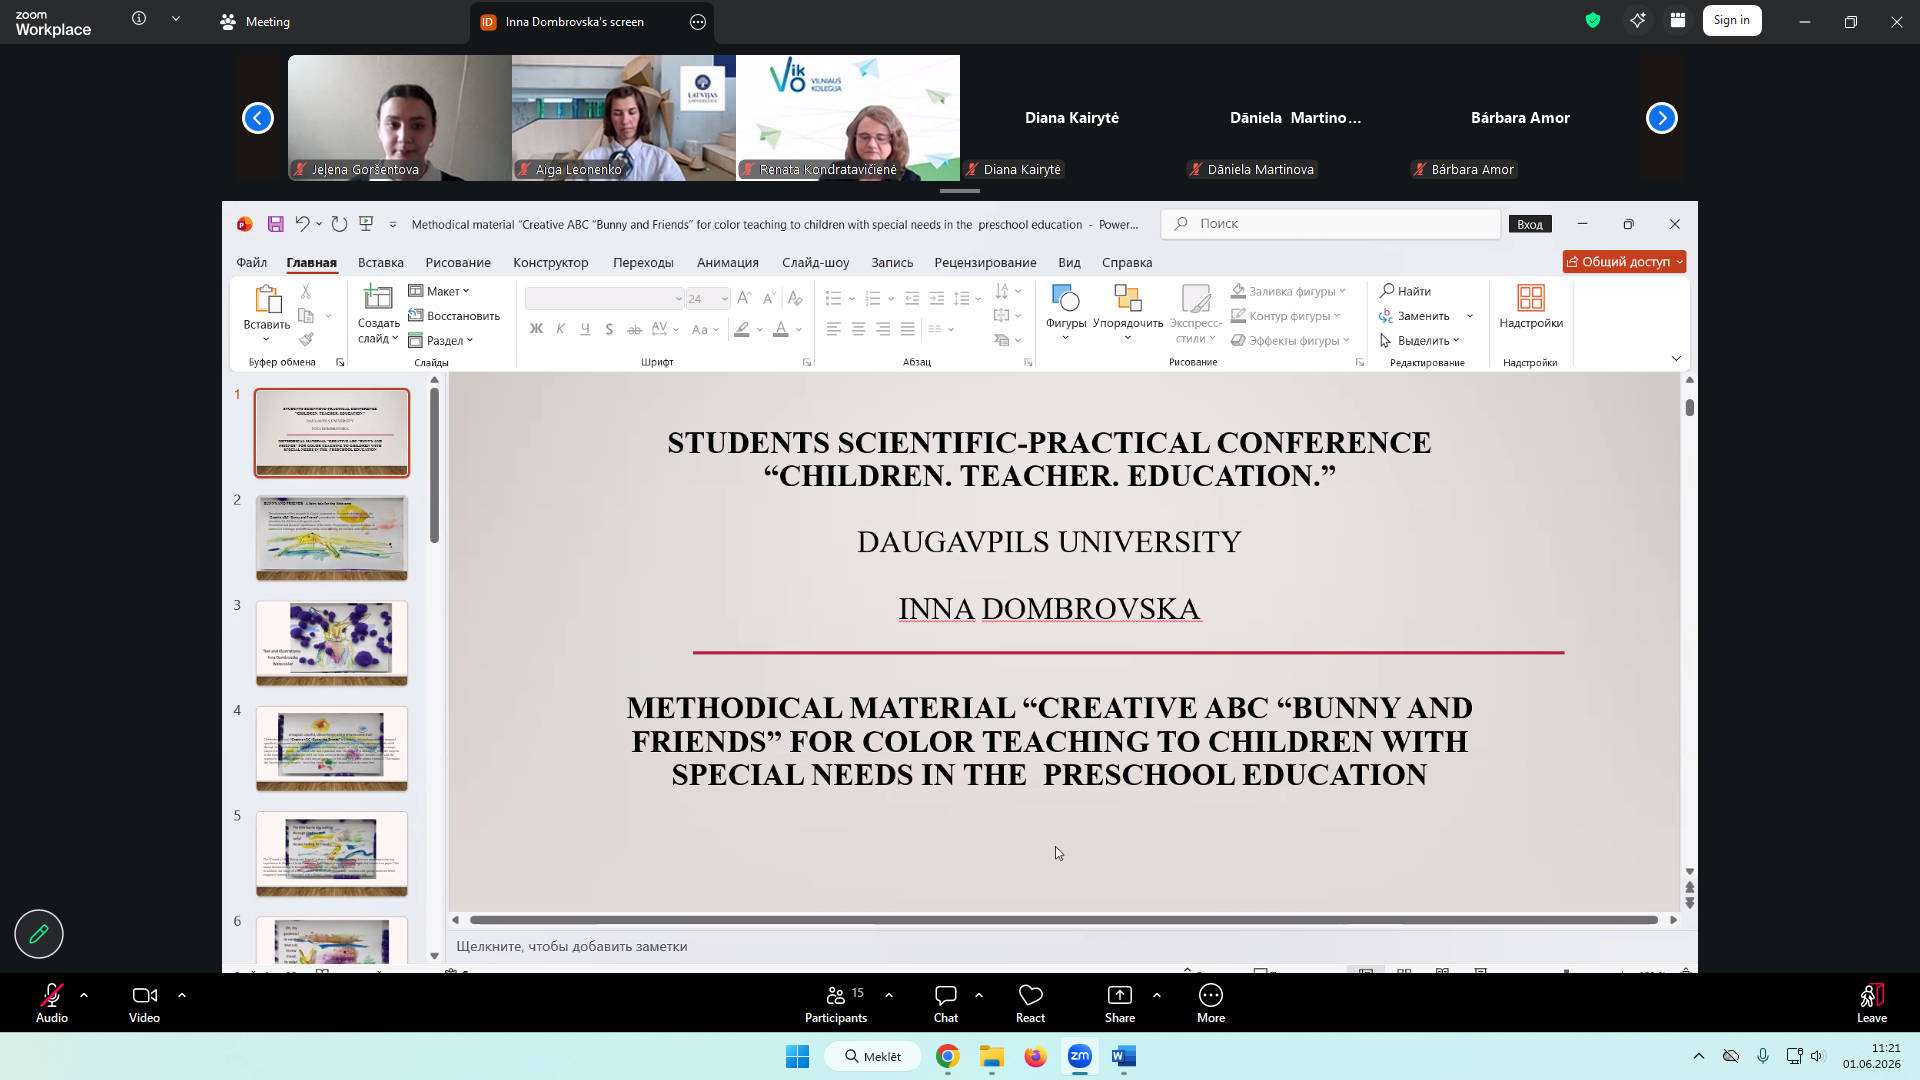Open Zoom audio options caret
This screenshot has width=1920, height=1080.
(84, 995)
